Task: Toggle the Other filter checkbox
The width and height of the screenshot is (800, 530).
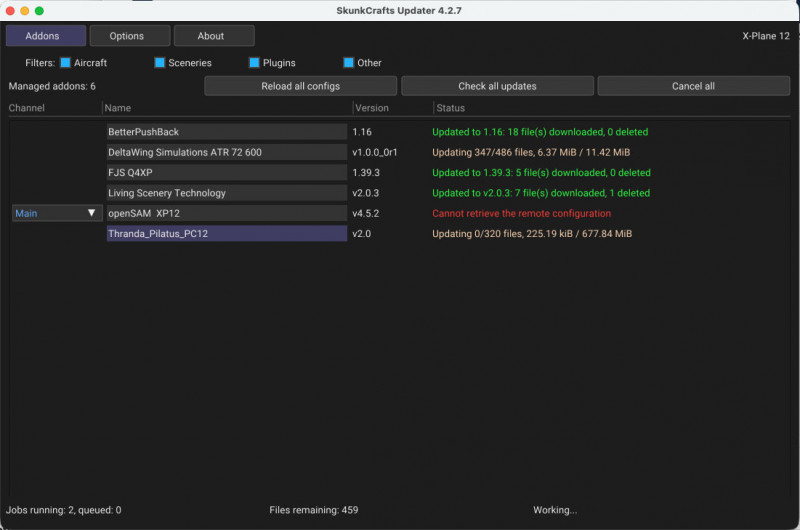Action: pos(348,63)
